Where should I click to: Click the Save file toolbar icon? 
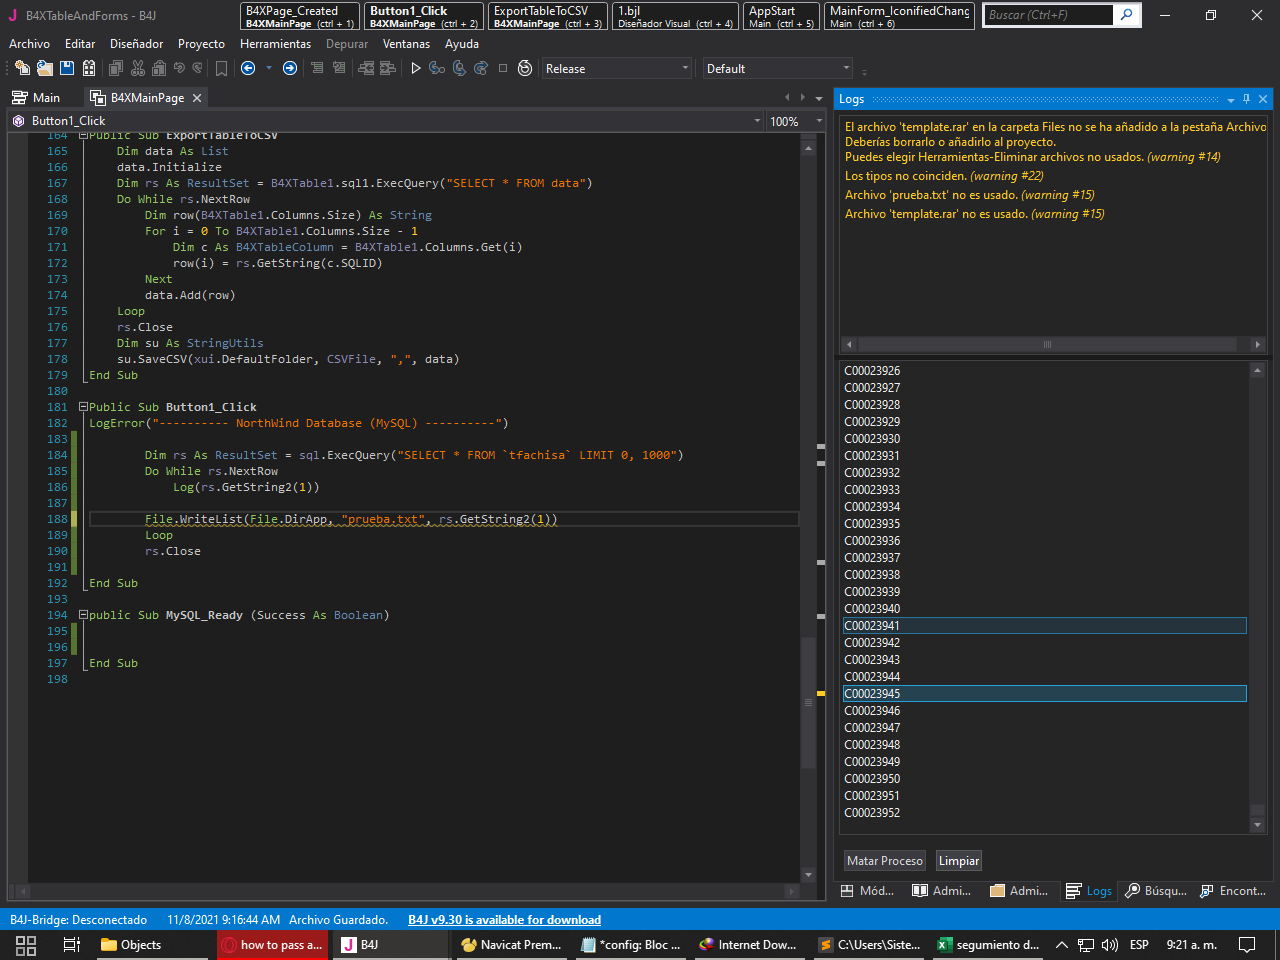[67, 68]
